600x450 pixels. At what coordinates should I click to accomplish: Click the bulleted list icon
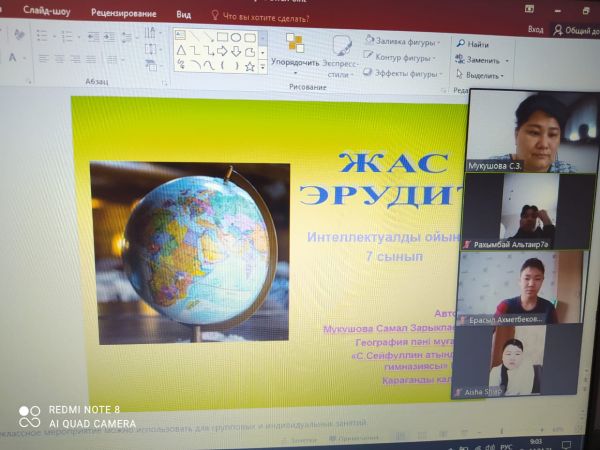tap(42, 36)
